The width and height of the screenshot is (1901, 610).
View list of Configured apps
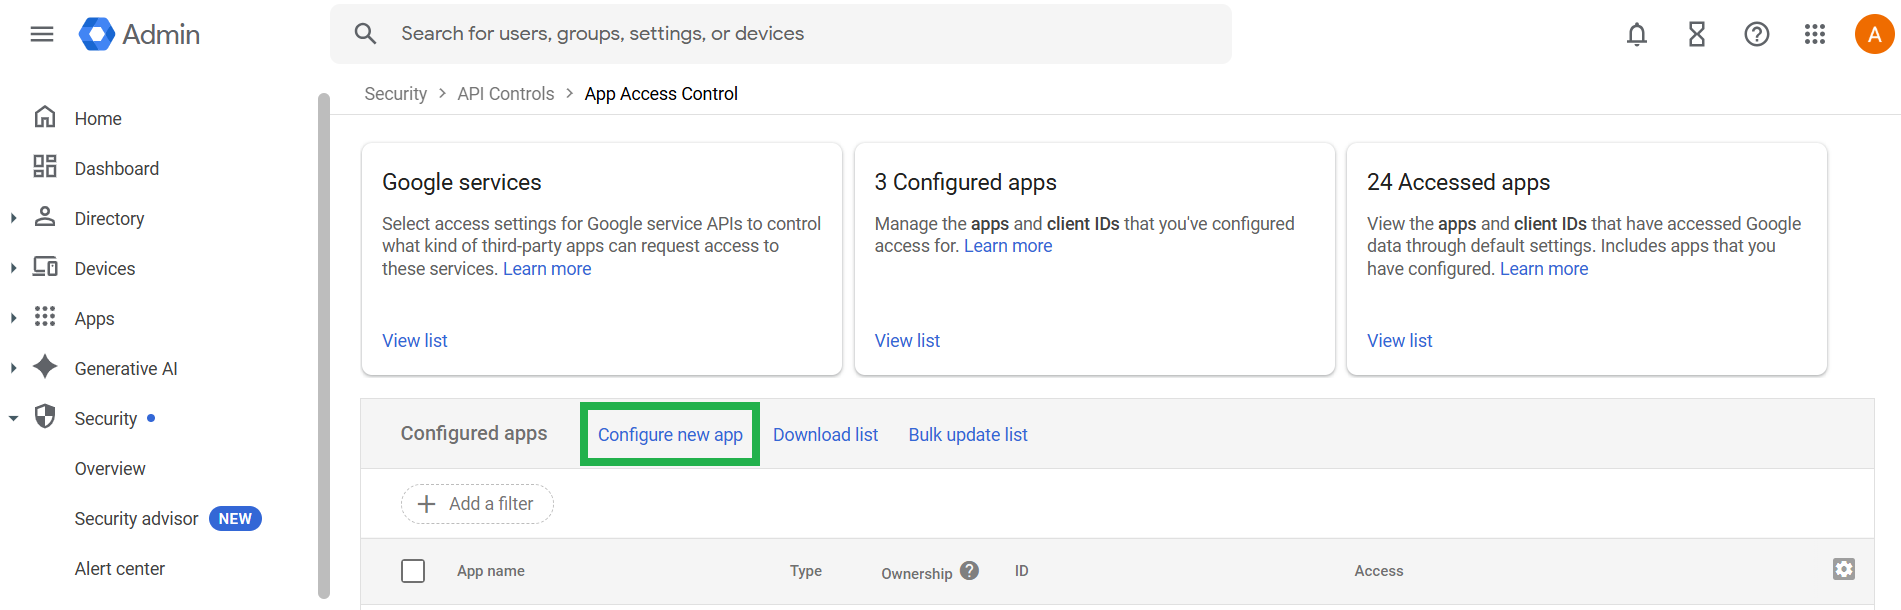(x=907, y=341)
